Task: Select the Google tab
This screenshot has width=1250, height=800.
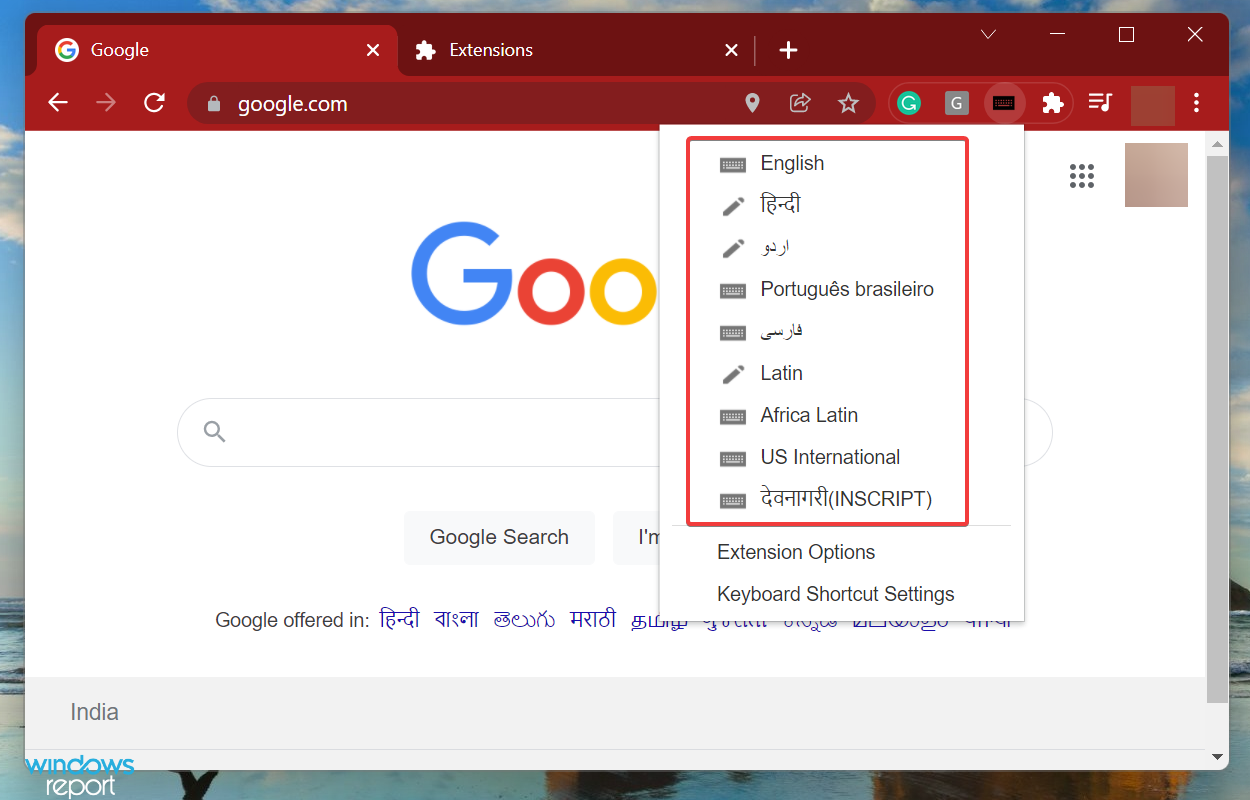Action: pyautogui.click(x=216, y=50)
